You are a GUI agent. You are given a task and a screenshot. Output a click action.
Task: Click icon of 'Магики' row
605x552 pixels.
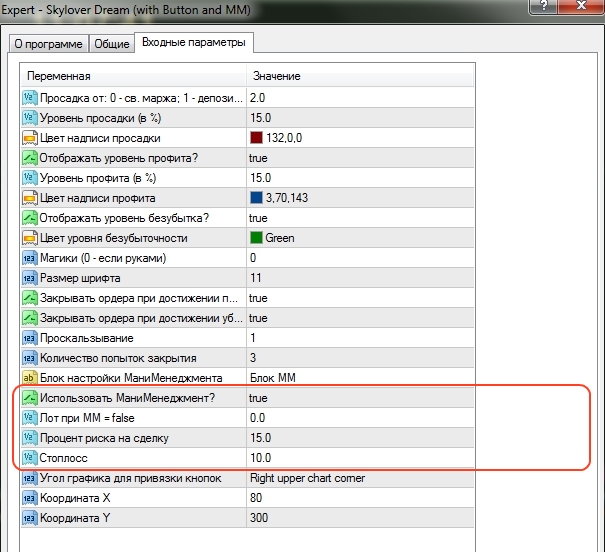[30, 258]
